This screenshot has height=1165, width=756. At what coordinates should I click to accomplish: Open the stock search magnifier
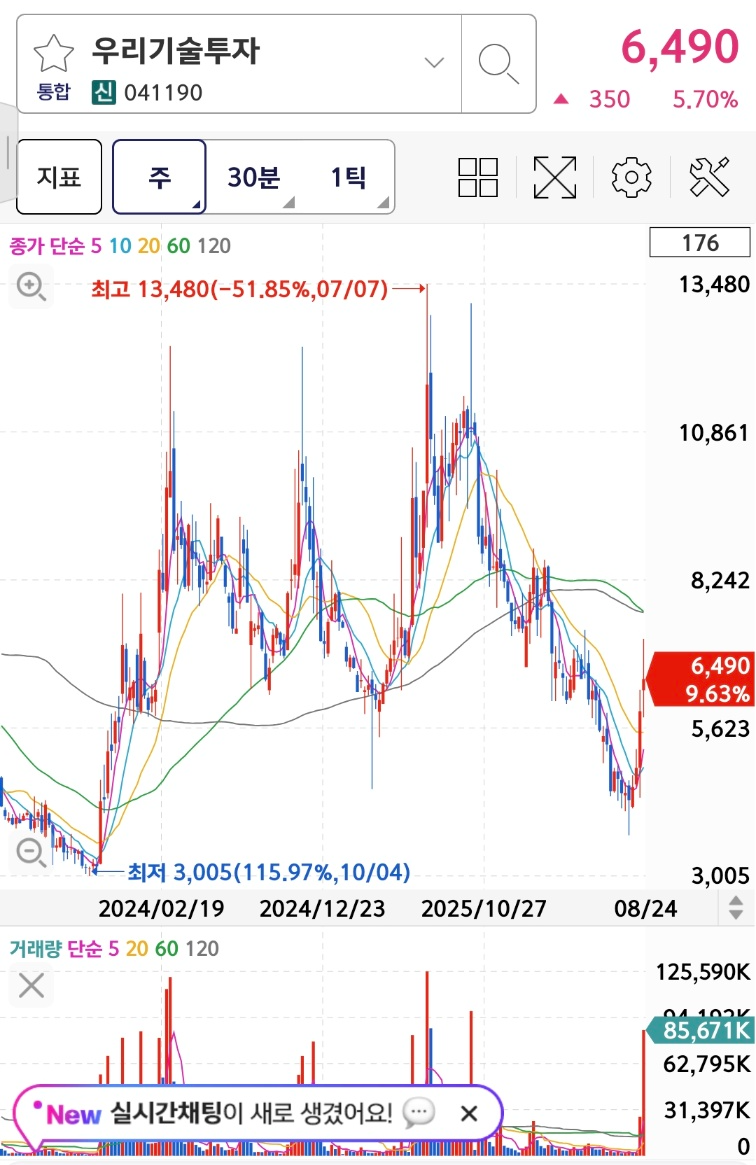coord(498,64)
